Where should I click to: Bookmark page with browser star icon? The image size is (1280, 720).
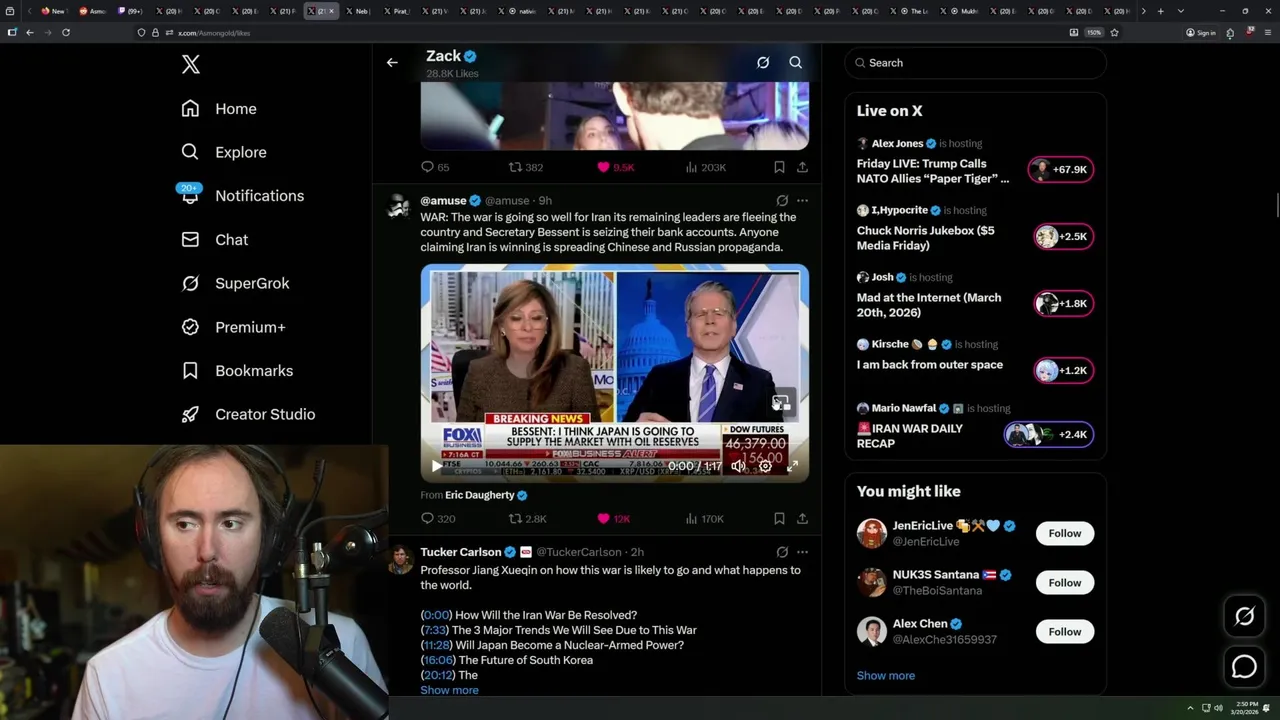pos(1114,32)
